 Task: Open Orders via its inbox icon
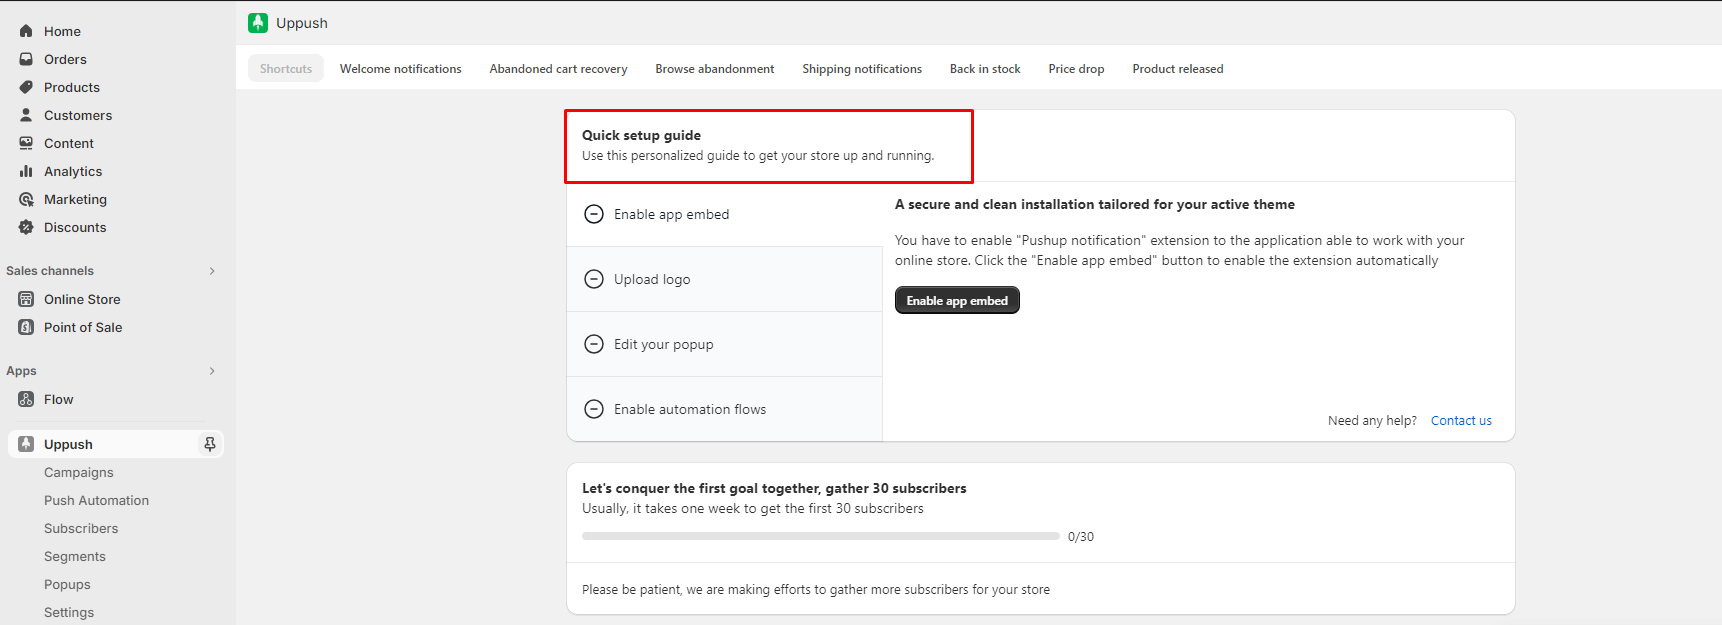coord(26,59)
